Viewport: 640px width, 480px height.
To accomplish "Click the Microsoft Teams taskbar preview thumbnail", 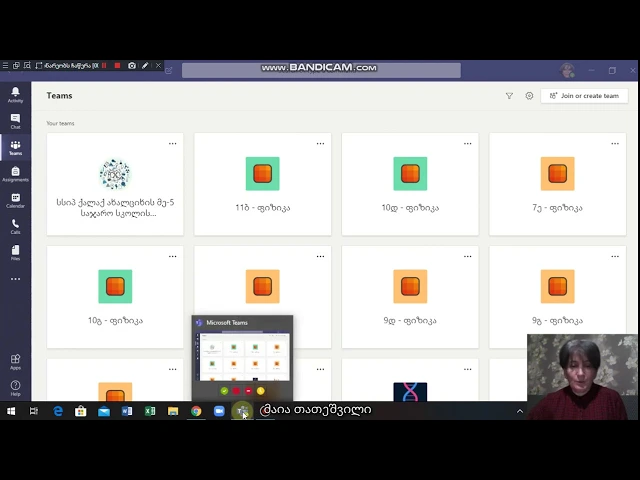I will tap(242, 357).
